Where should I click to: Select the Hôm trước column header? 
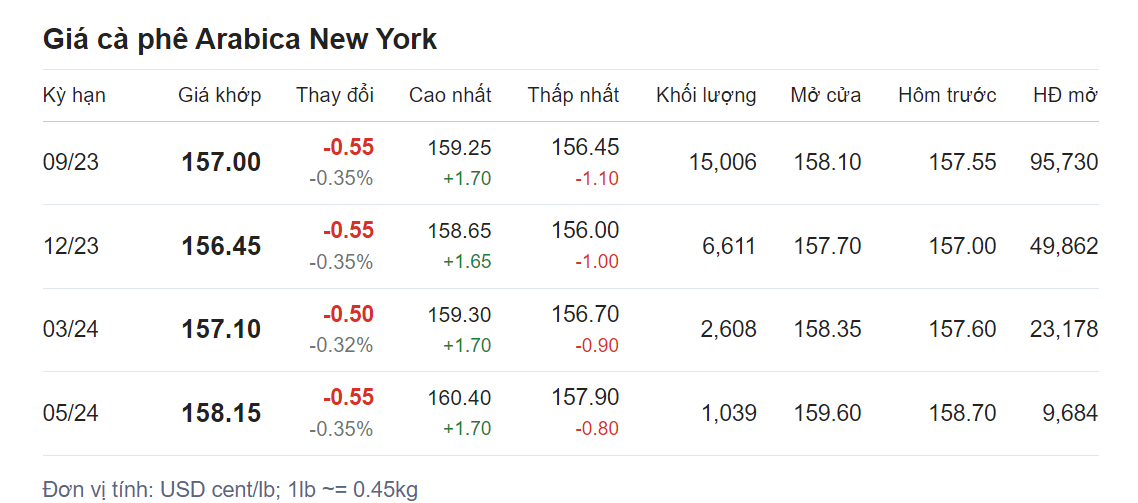pos(947,96)
